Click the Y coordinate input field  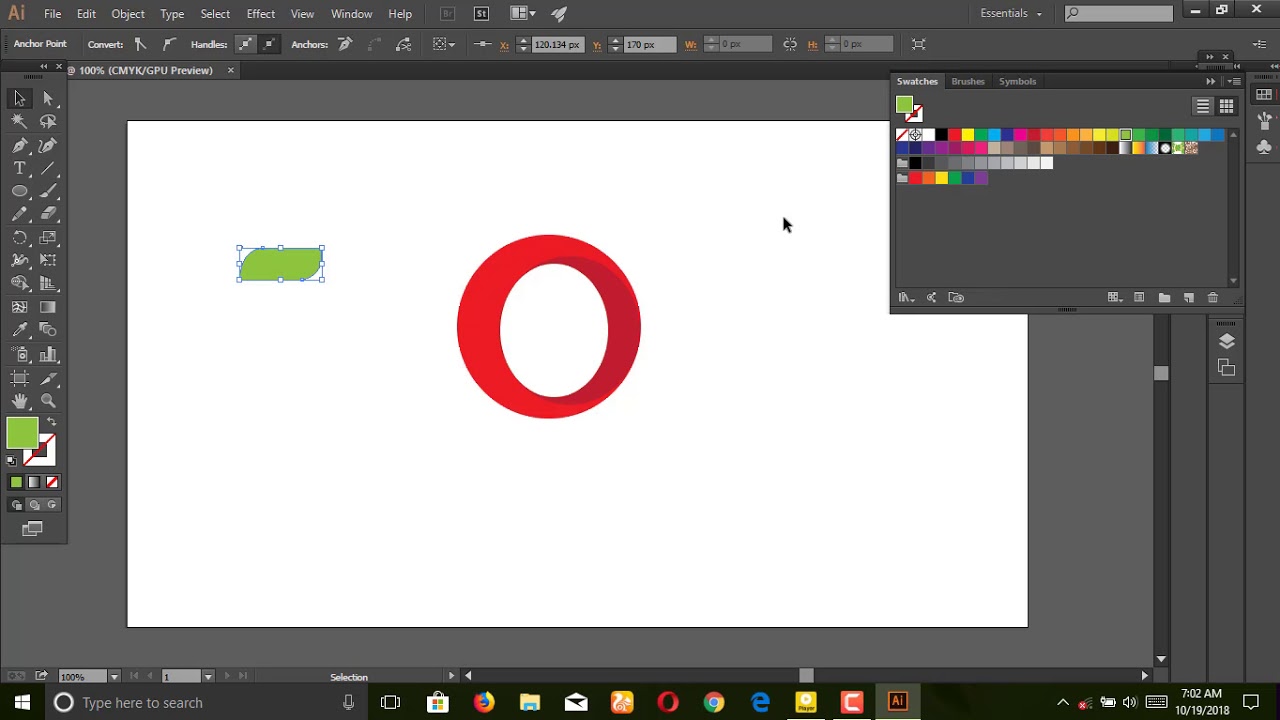[650, 44]
